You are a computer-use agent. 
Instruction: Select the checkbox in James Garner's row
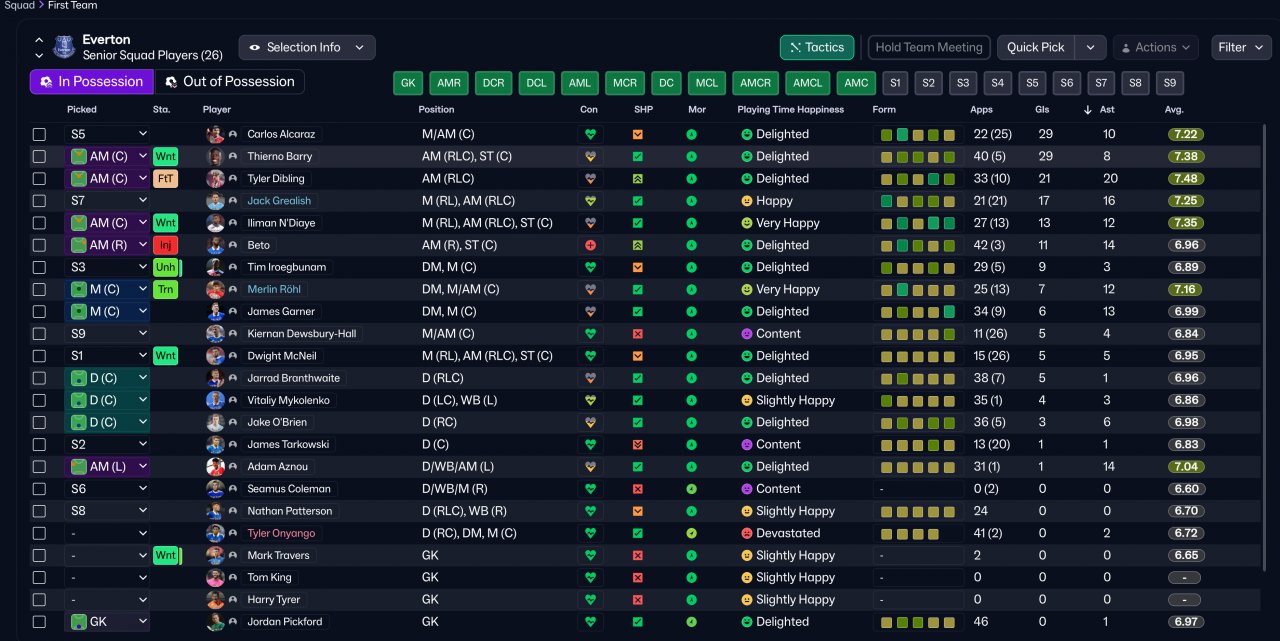pyautogui.click(x=39, y=312)
